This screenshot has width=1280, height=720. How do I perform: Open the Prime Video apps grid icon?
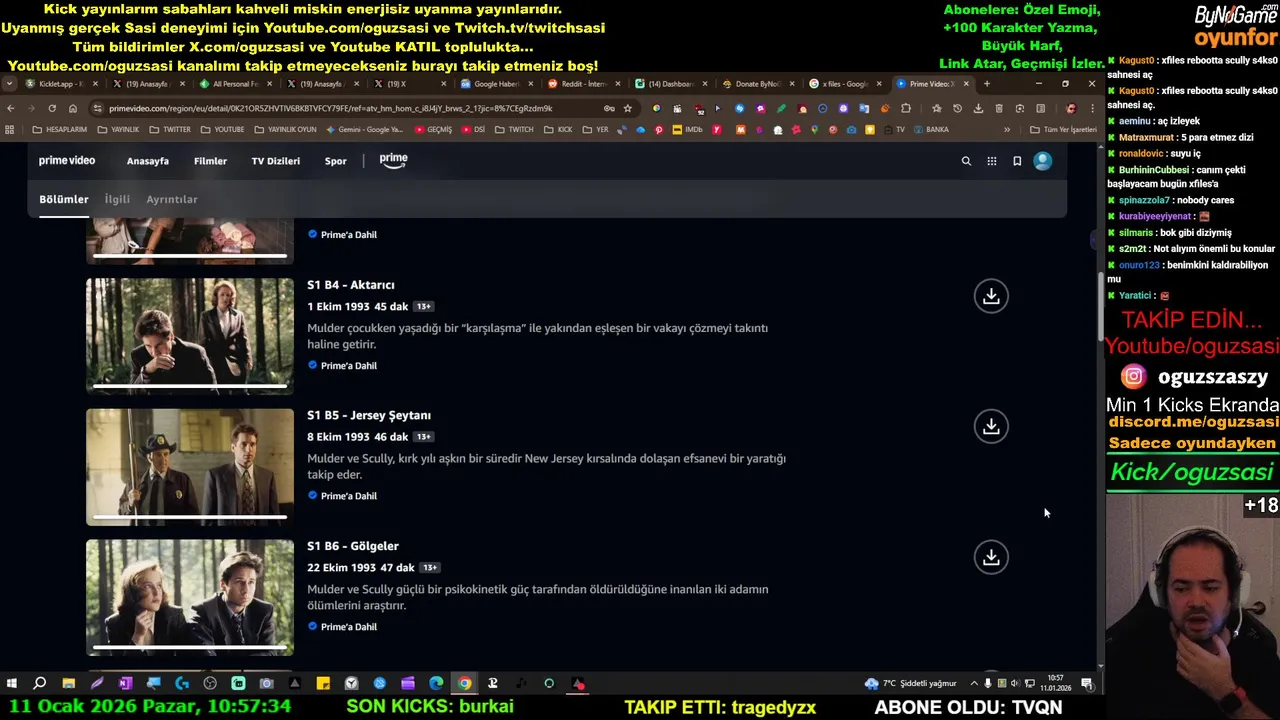(x=992, y=161)
